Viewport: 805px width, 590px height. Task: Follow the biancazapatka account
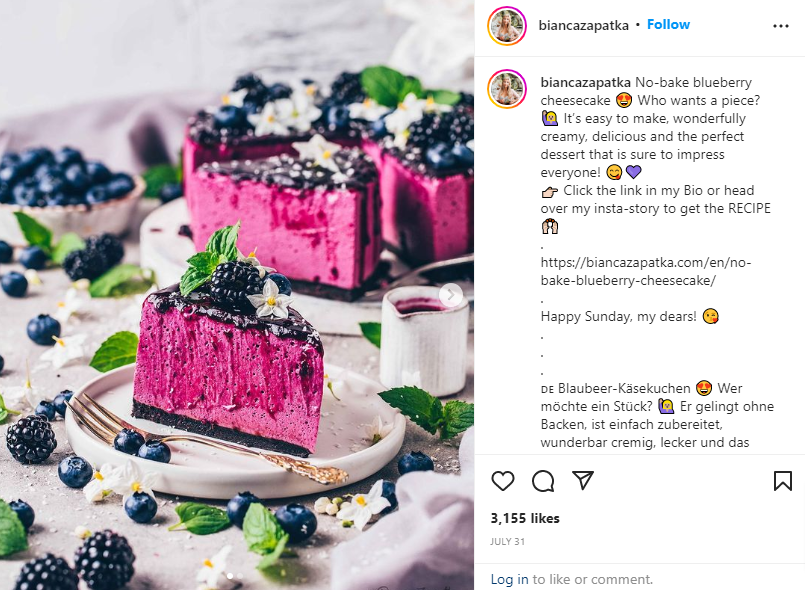tap(668, 25)
